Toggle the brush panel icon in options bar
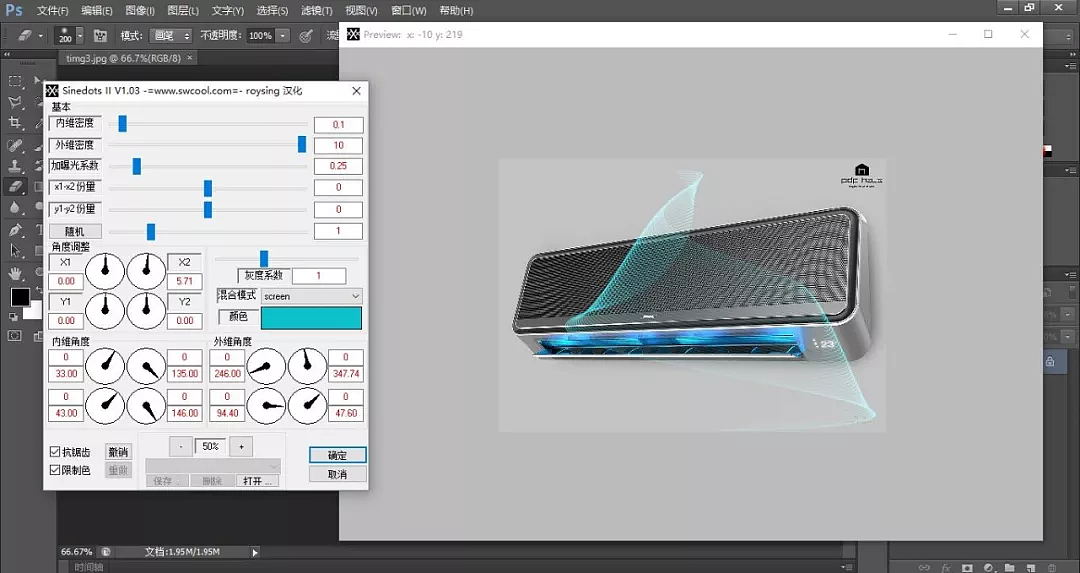Screen dimensions: 1080x573 point(101,35)
